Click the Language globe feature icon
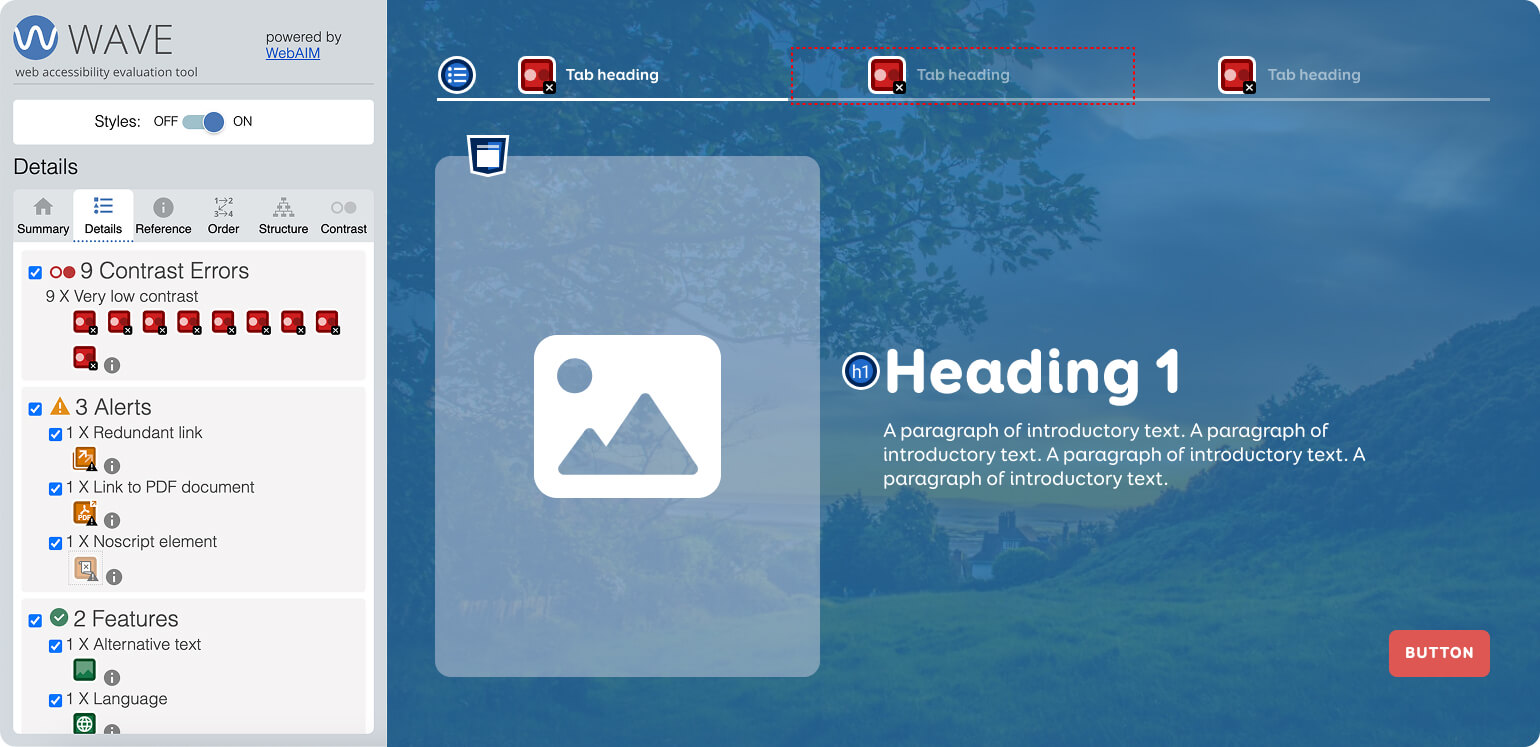The image size is (1540, 747). coord(85,723)
